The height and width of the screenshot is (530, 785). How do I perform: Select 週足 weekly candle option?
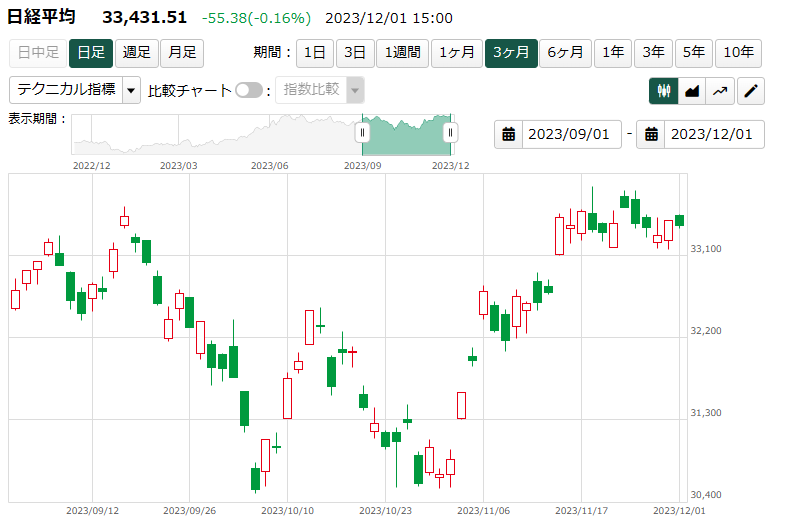pos(136,52)
